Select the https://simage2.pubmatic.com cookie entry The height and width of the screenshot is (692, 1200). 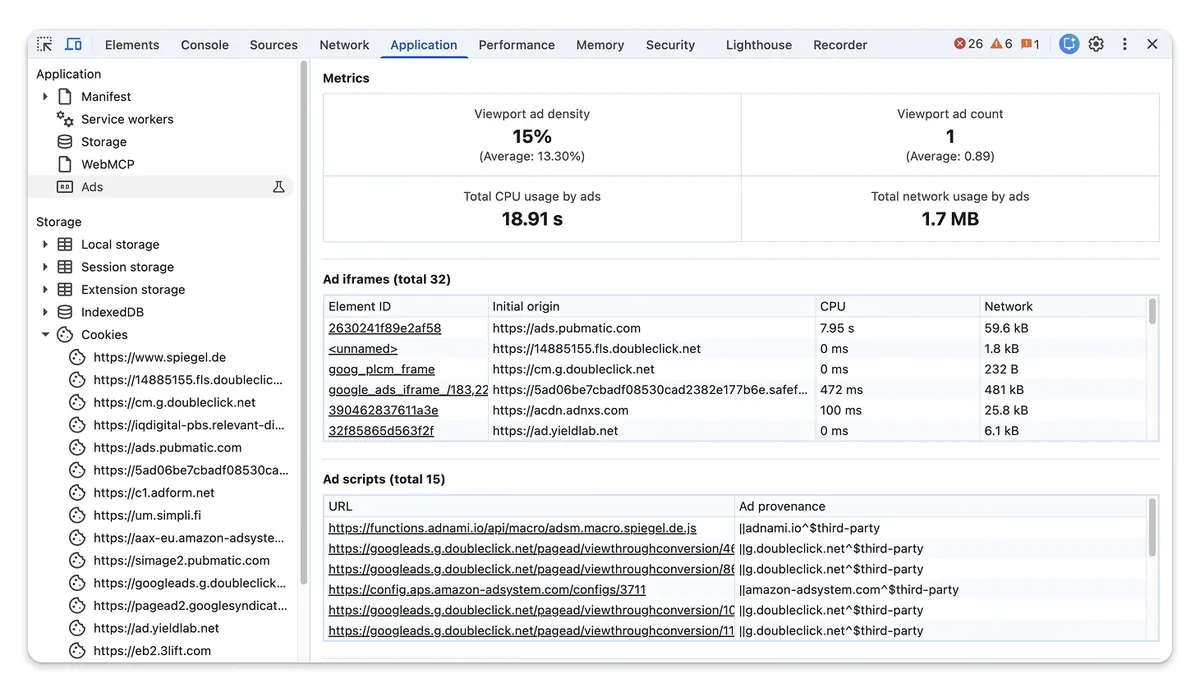click(182, 560)
